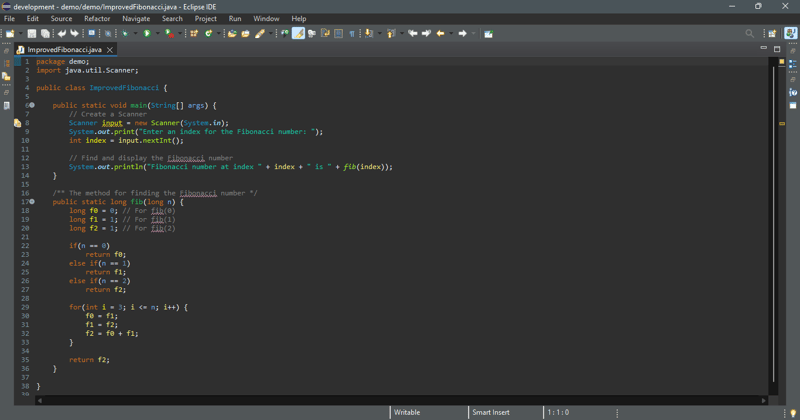Click the 'Smart Insert' status entry

tap(491, 412)
